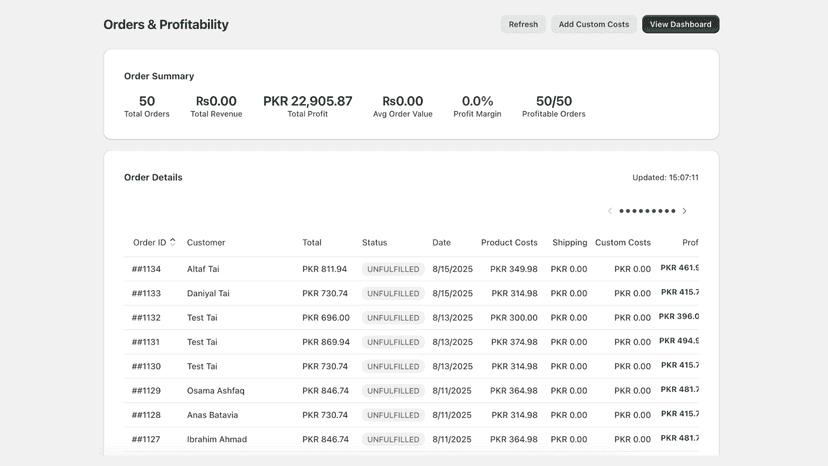Viewport: 828px width, 466px height.
Task: Select customer Anas Batavia
Action: pos(212,415)
